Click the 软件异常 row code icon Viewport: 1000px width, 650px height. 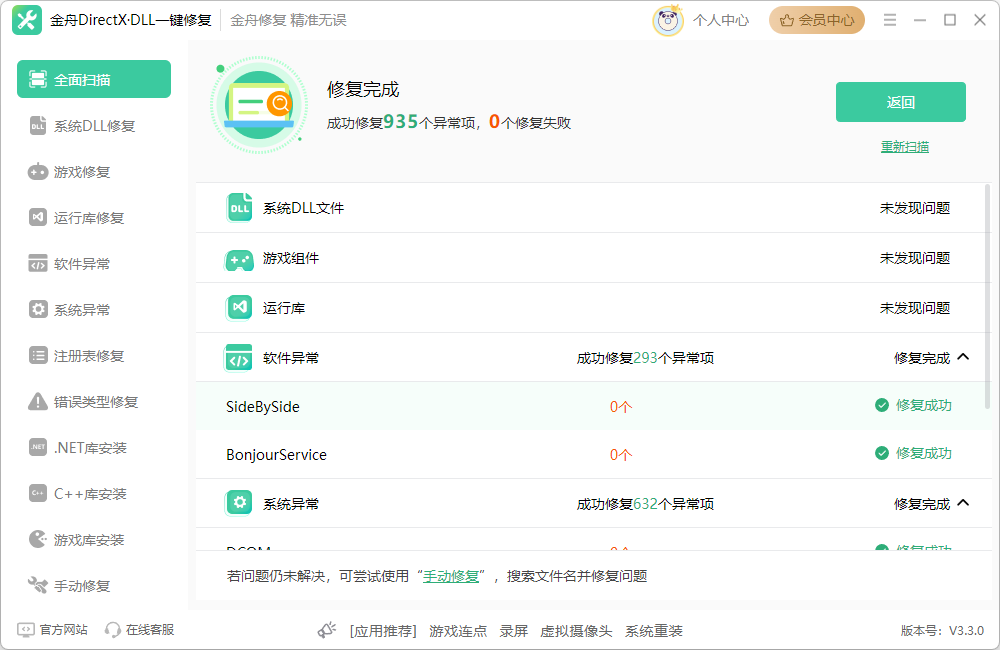tap(239, 358)
